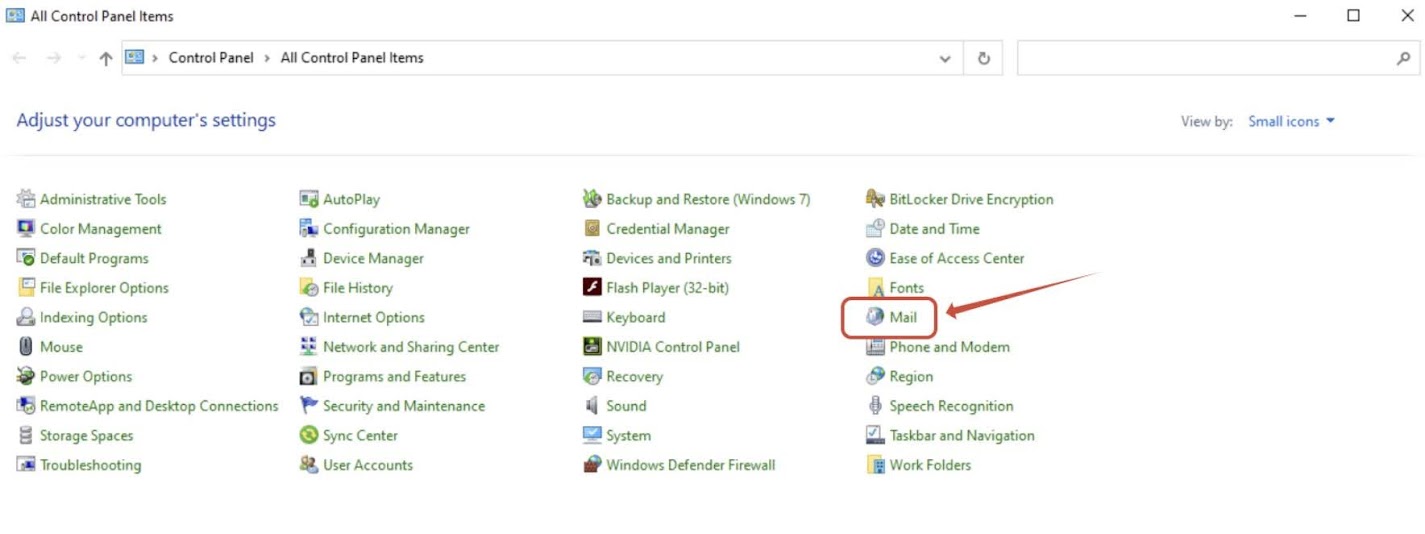Screen dimensions: 1425x534
Task: Expand chevron before Control Panel breadcrumb
Action: 156,58
